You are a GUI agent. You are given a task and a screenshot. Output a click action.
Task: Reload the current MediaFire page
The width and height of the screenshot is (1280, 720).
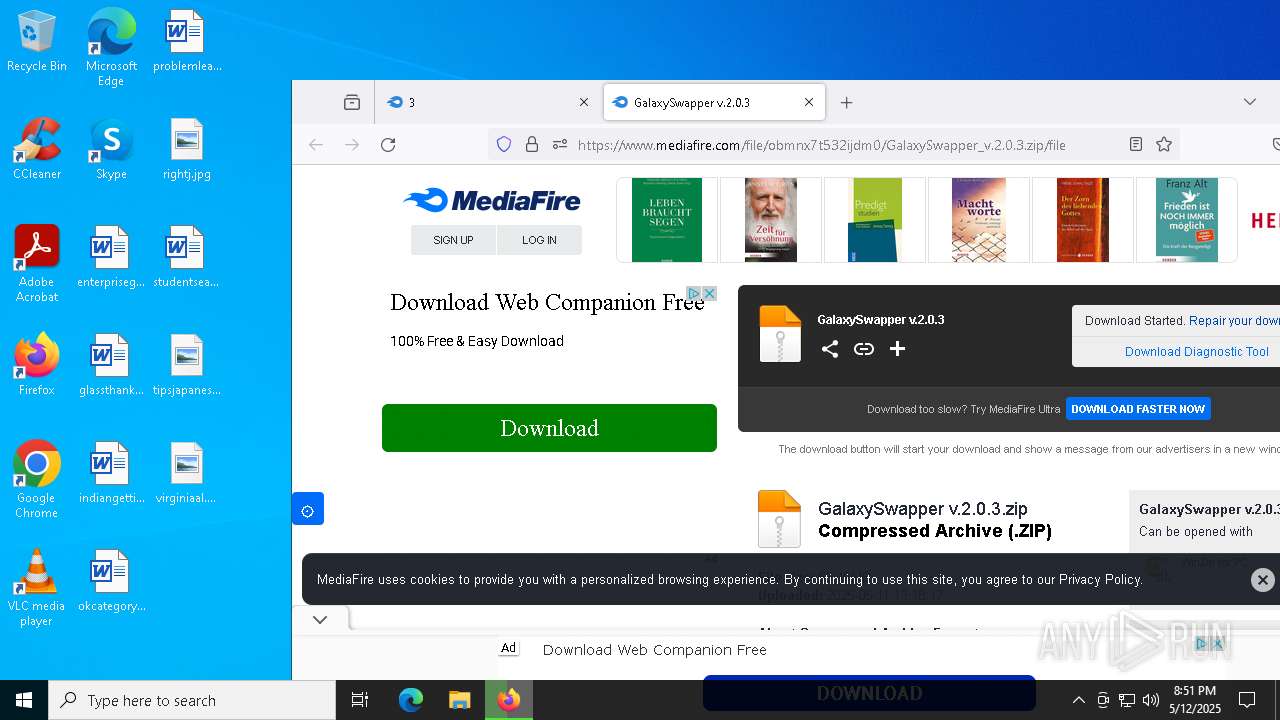pyautogui.click(x=388, y=145)
